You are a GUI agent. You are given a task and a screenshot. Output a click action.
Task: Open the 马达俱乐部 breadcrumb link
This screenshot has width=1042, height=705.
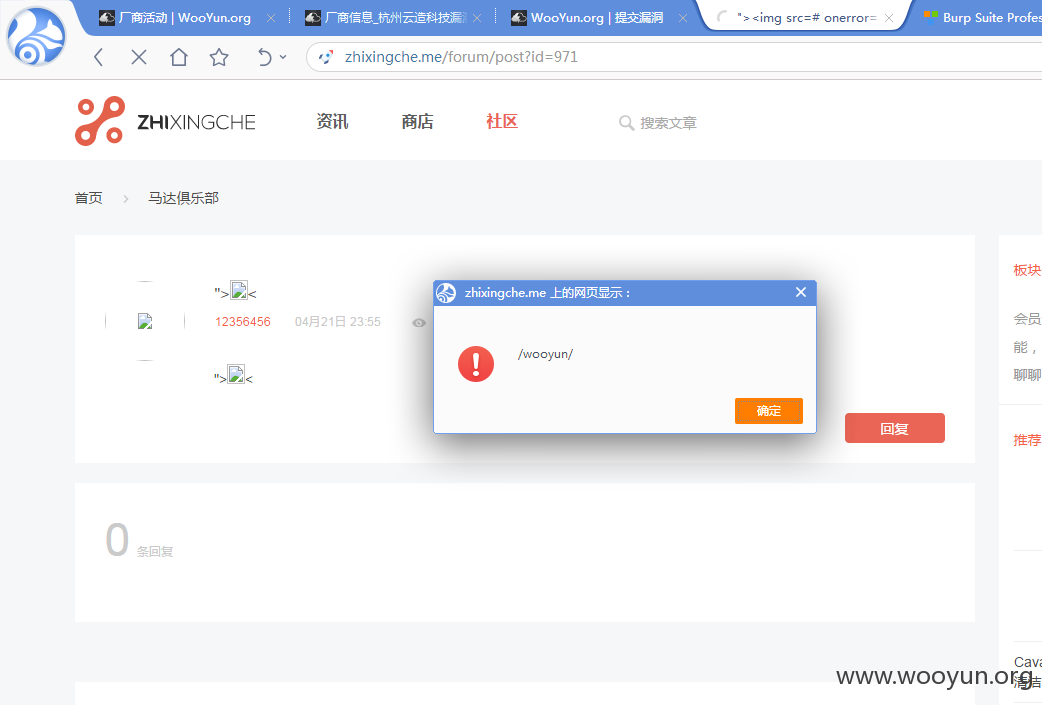[x=183, y=198]
